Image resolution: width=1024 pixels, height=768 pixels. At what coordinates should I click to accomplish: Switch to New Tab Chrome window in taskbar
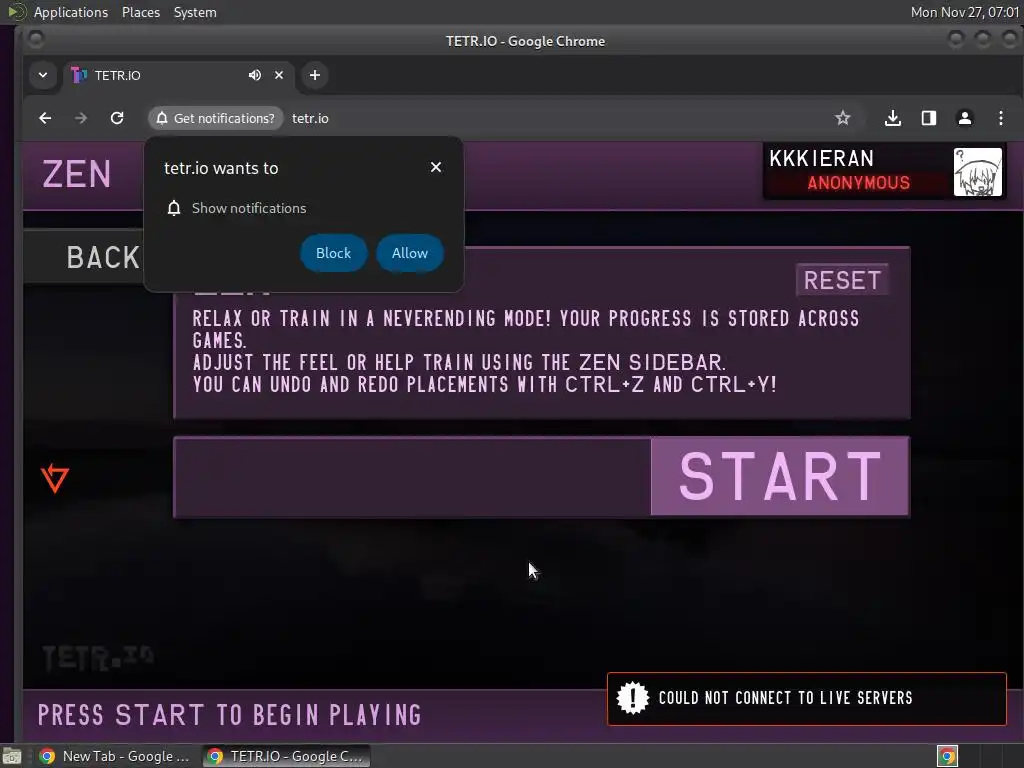tap(114, 756)
